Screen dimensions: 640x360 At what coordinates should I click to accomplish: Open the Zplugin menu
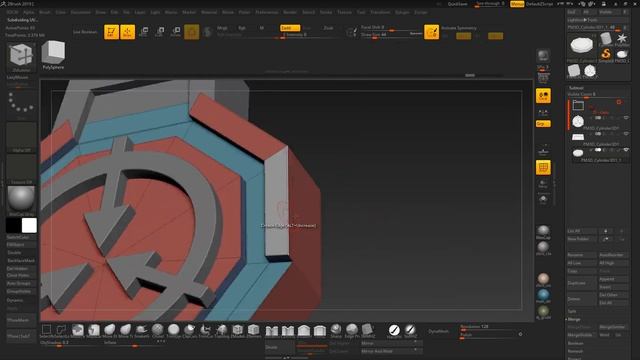click(x=402, y=12)
